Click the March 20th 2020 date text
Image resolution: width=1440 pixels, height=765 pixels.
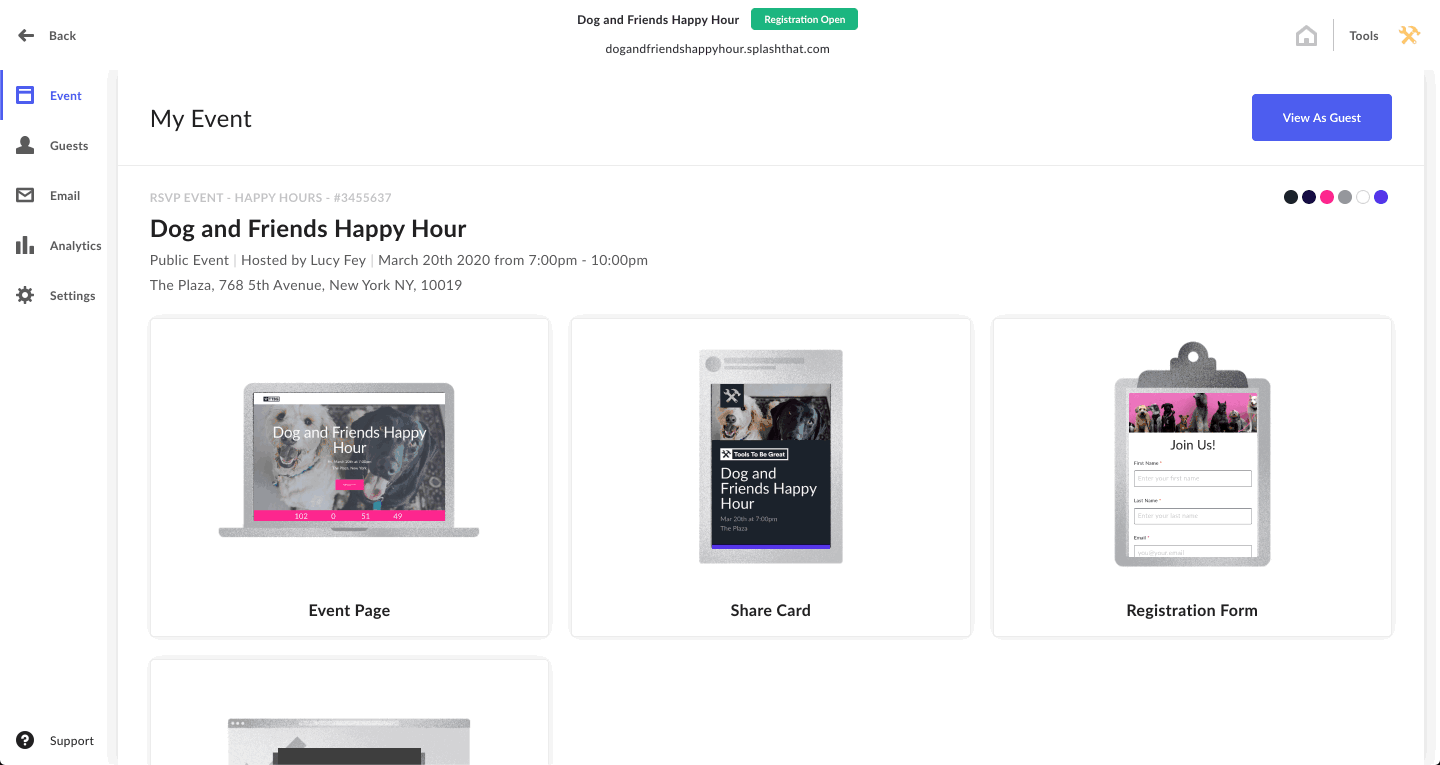coord(513,260)
